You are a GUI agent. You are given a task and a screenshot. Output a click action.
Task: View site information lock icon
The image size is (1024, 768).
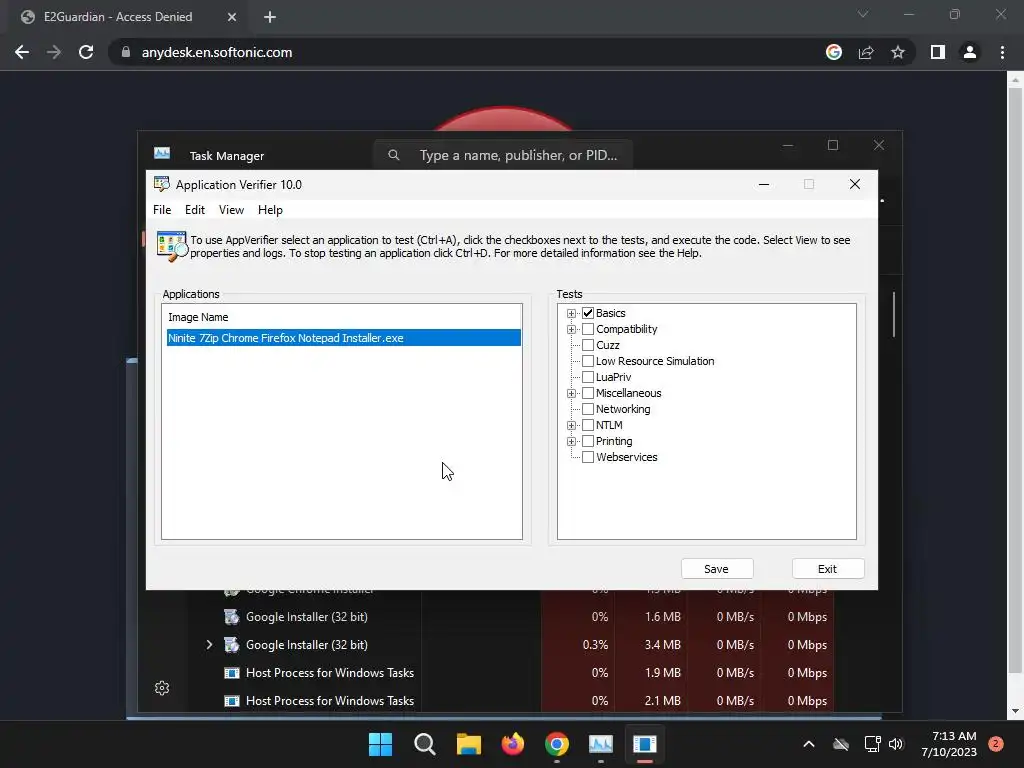(x=125, y=52)
